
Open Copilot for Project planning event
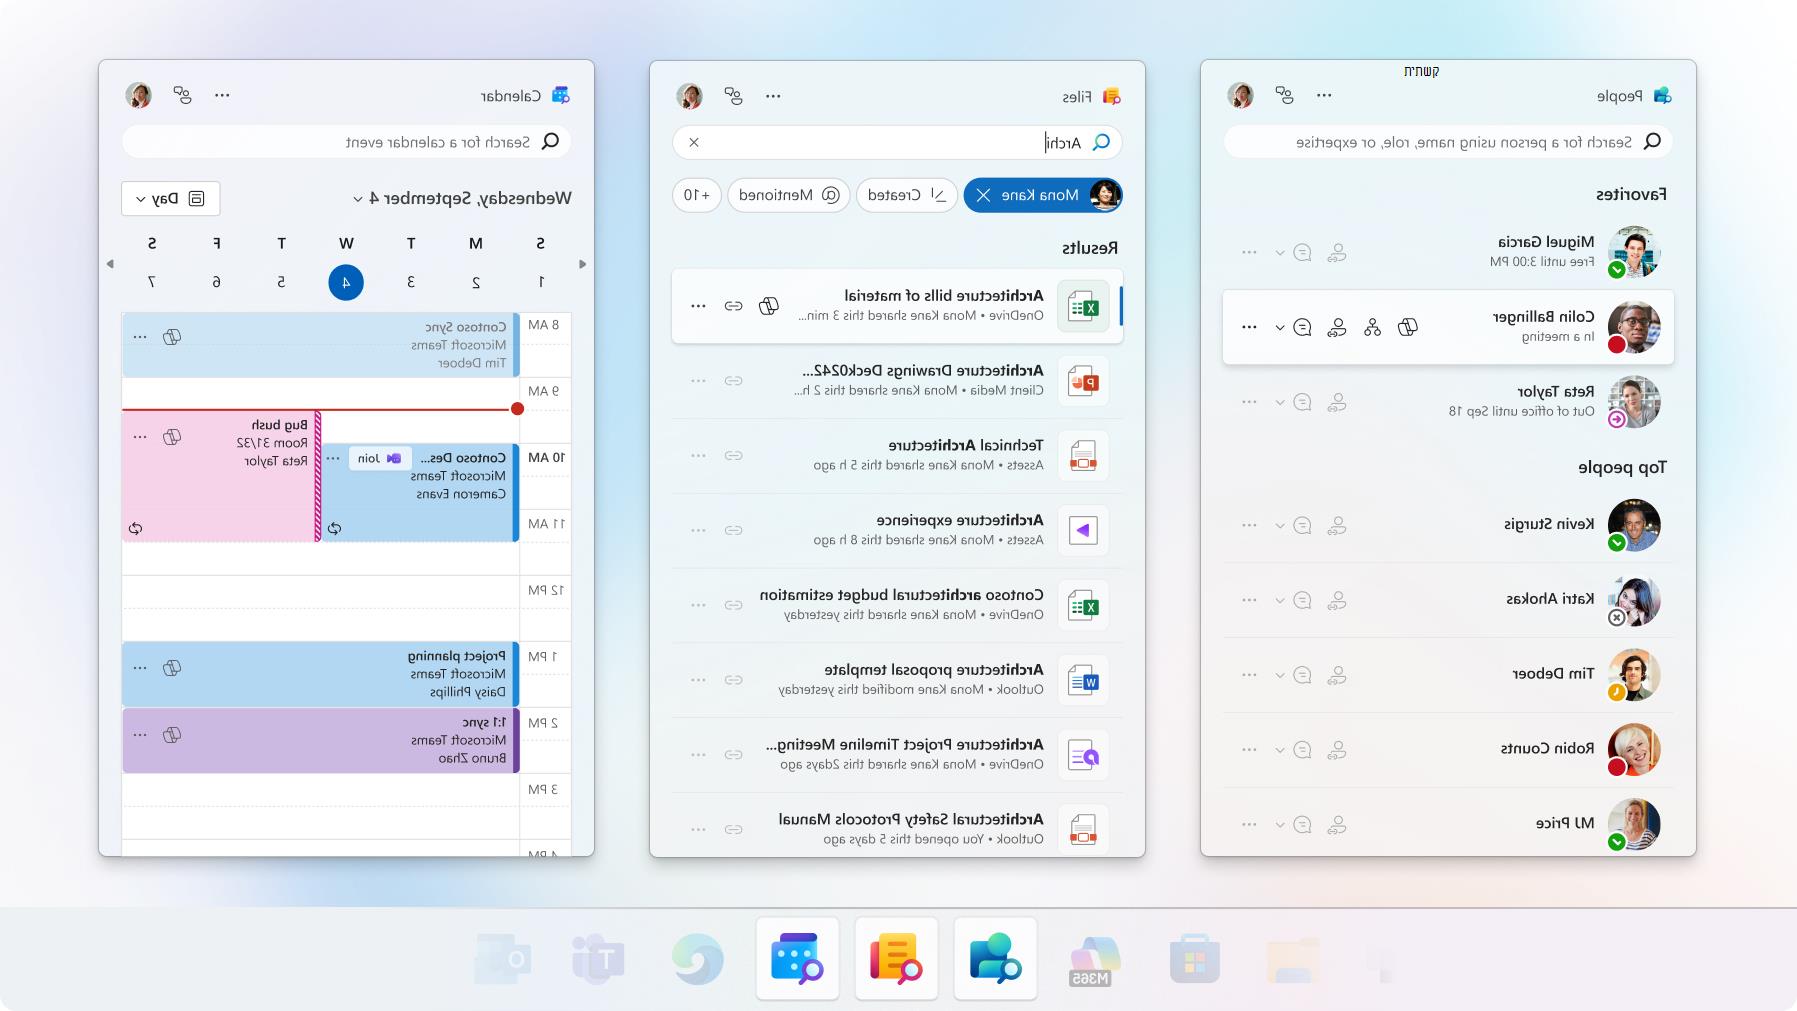point(172,668)
